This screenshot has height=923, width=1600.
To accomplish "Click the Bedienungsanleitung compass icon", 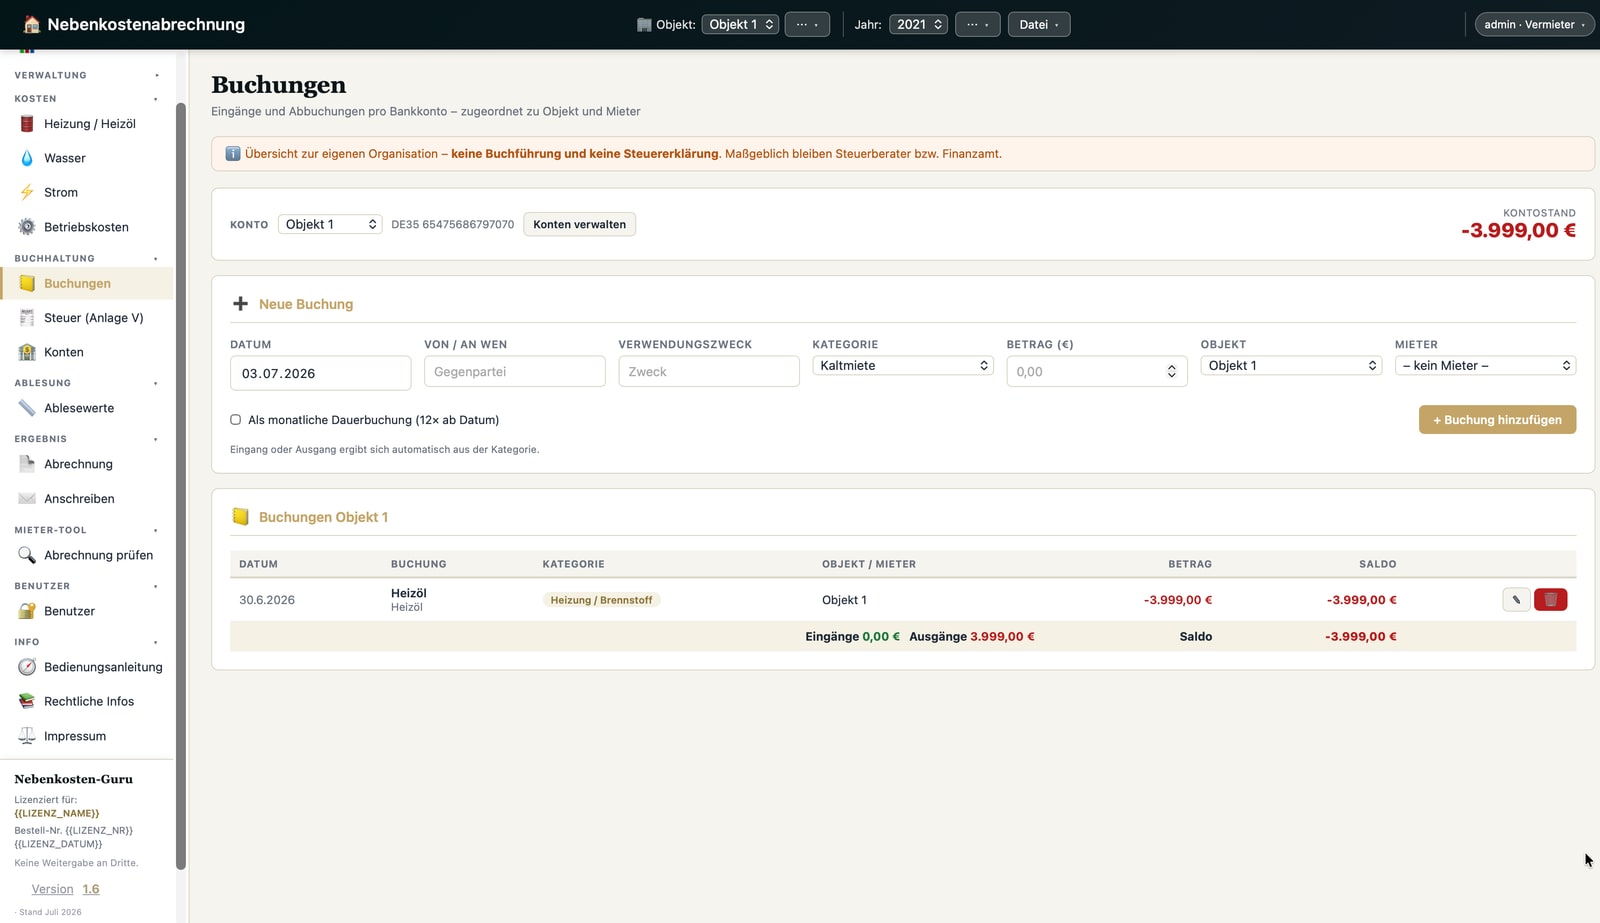I will point(27,667).
